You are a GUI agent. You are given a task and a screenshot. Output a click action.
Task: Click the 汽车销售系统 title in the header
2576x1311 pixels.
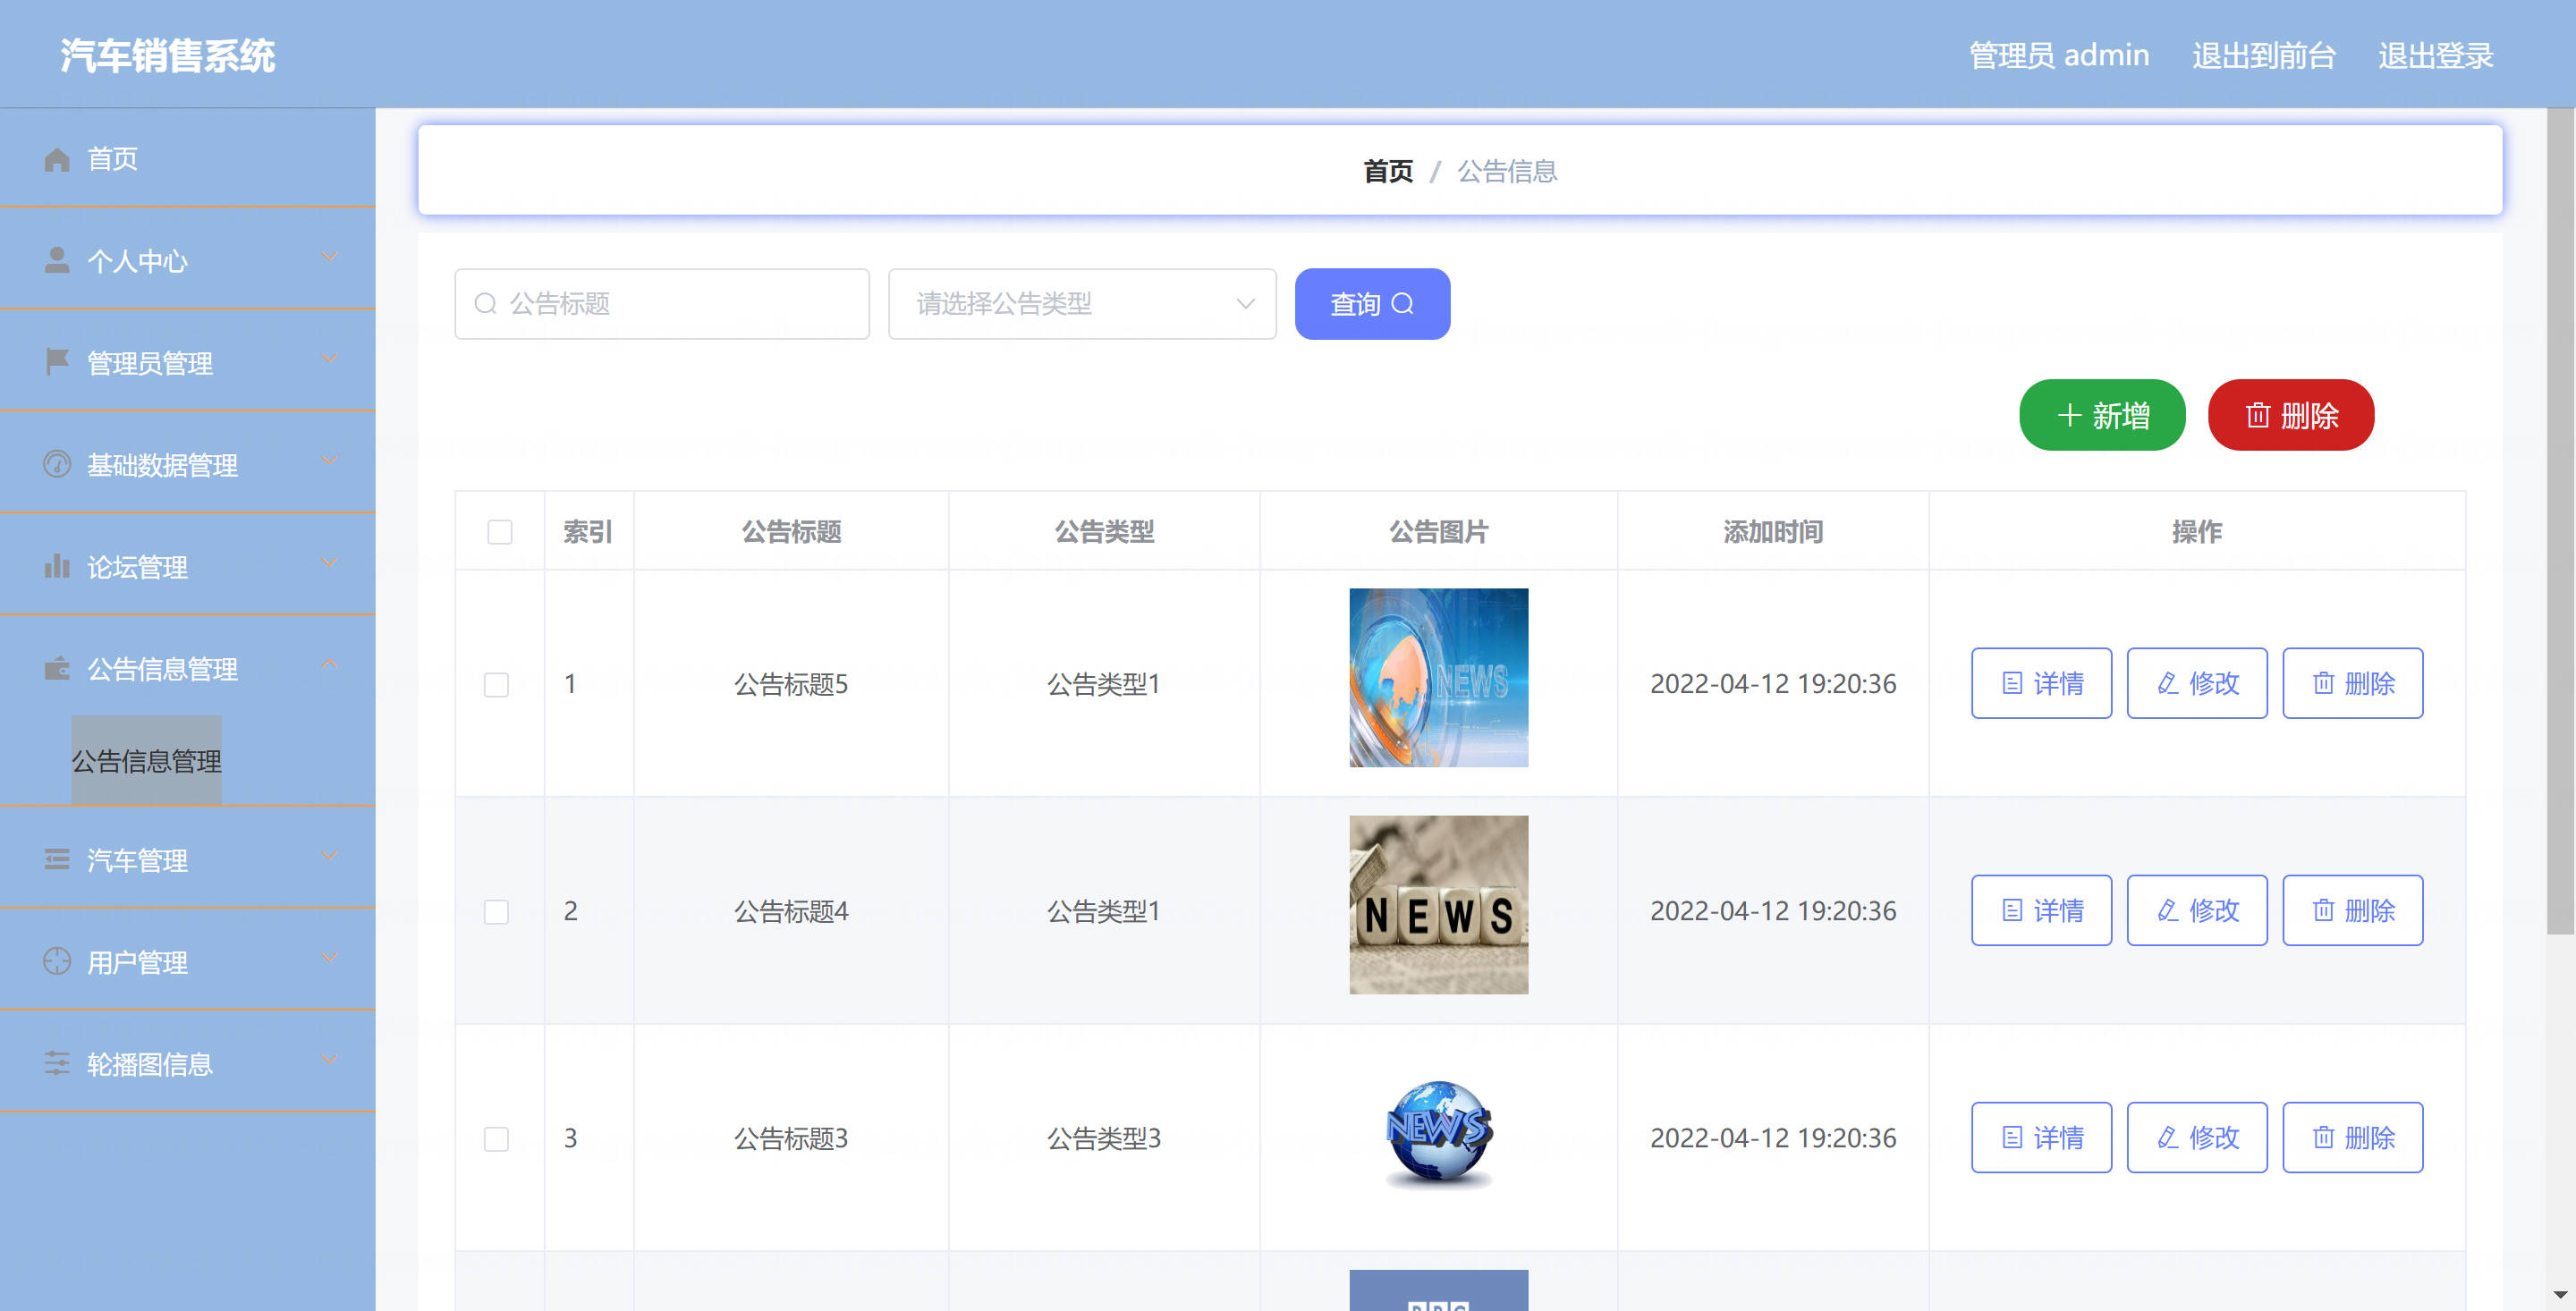click(168, 56)
